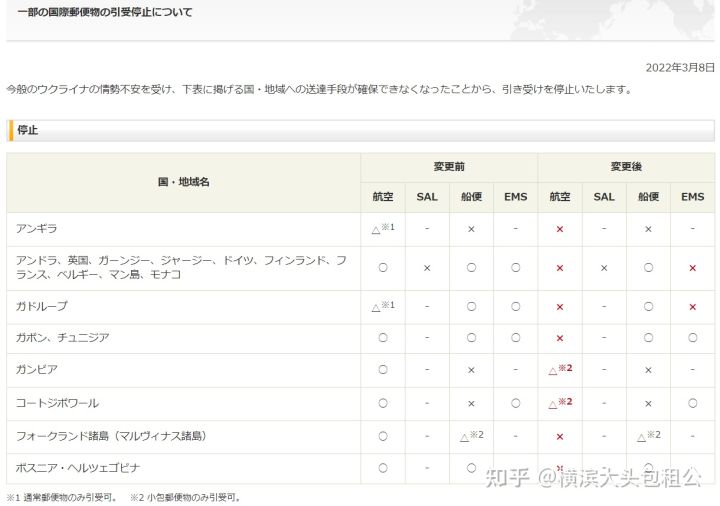Click SAL header under 変更前

(x=427, y=197)
